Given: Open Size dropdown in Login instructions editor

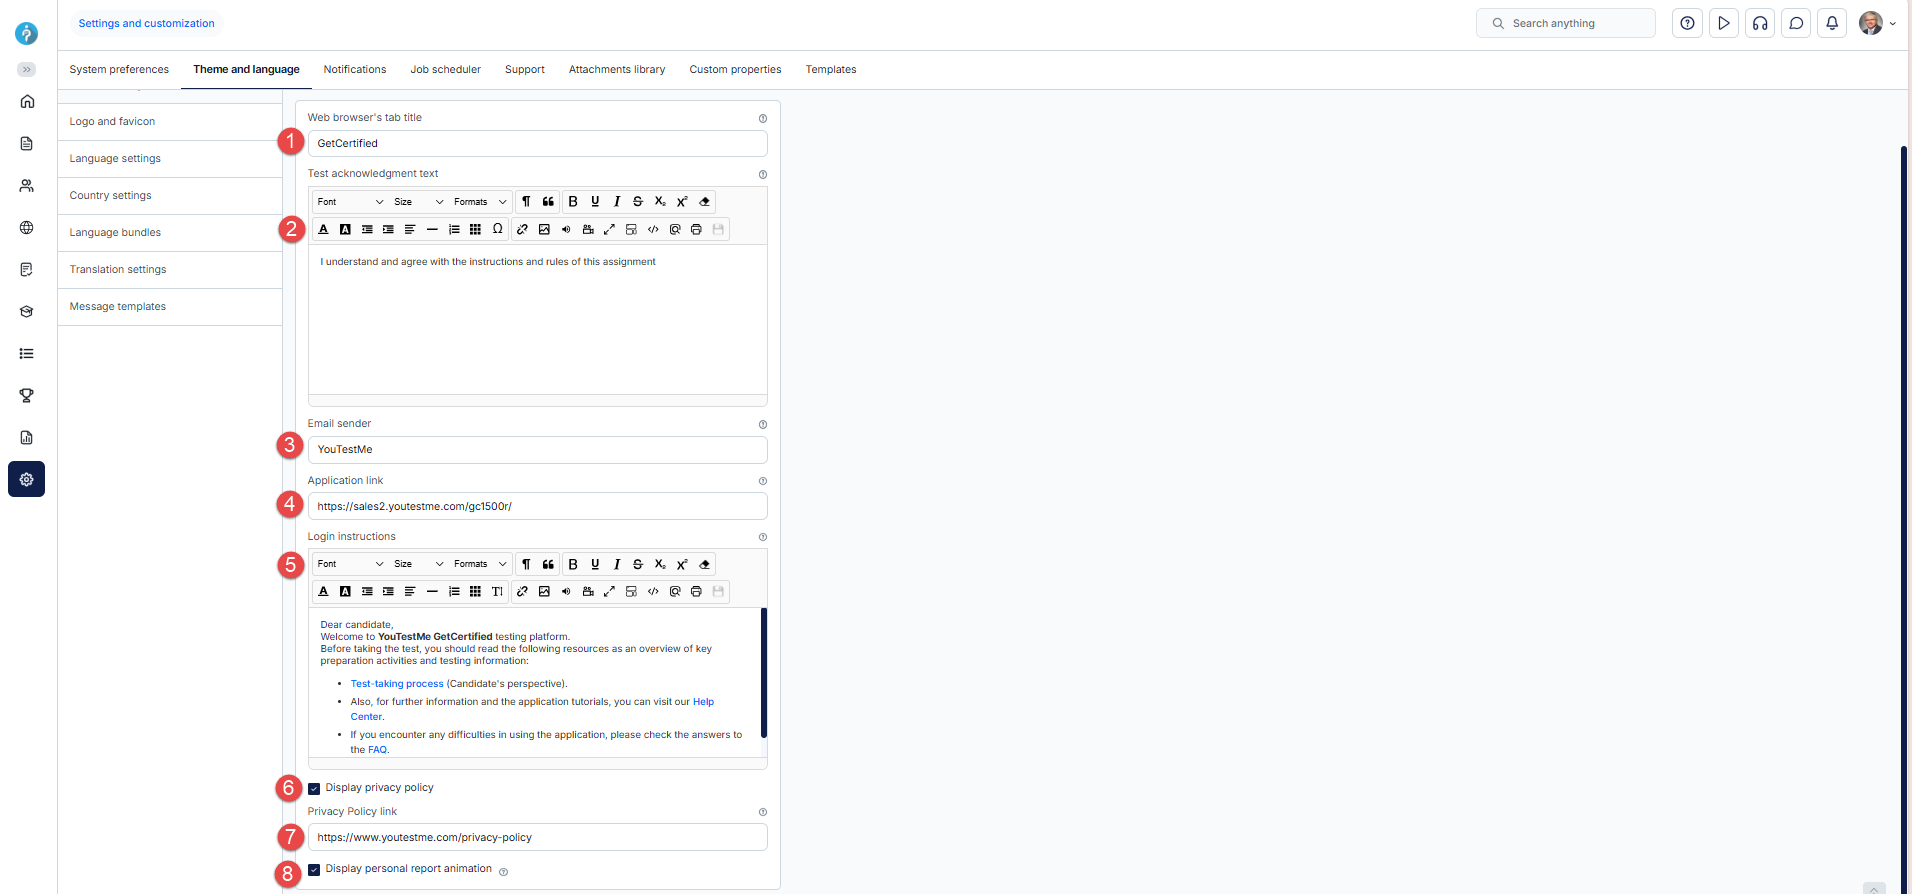Looking at the screenshot, I should coord(418,564).
